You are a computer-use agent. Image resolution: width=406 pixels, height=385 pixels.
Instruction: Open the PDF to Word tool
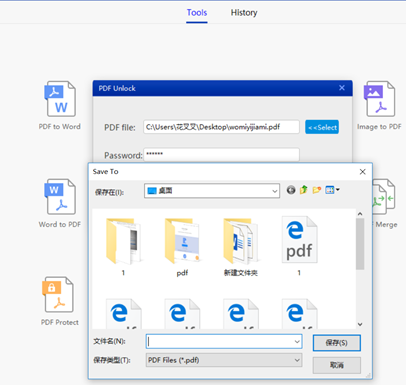coord(60,105)
